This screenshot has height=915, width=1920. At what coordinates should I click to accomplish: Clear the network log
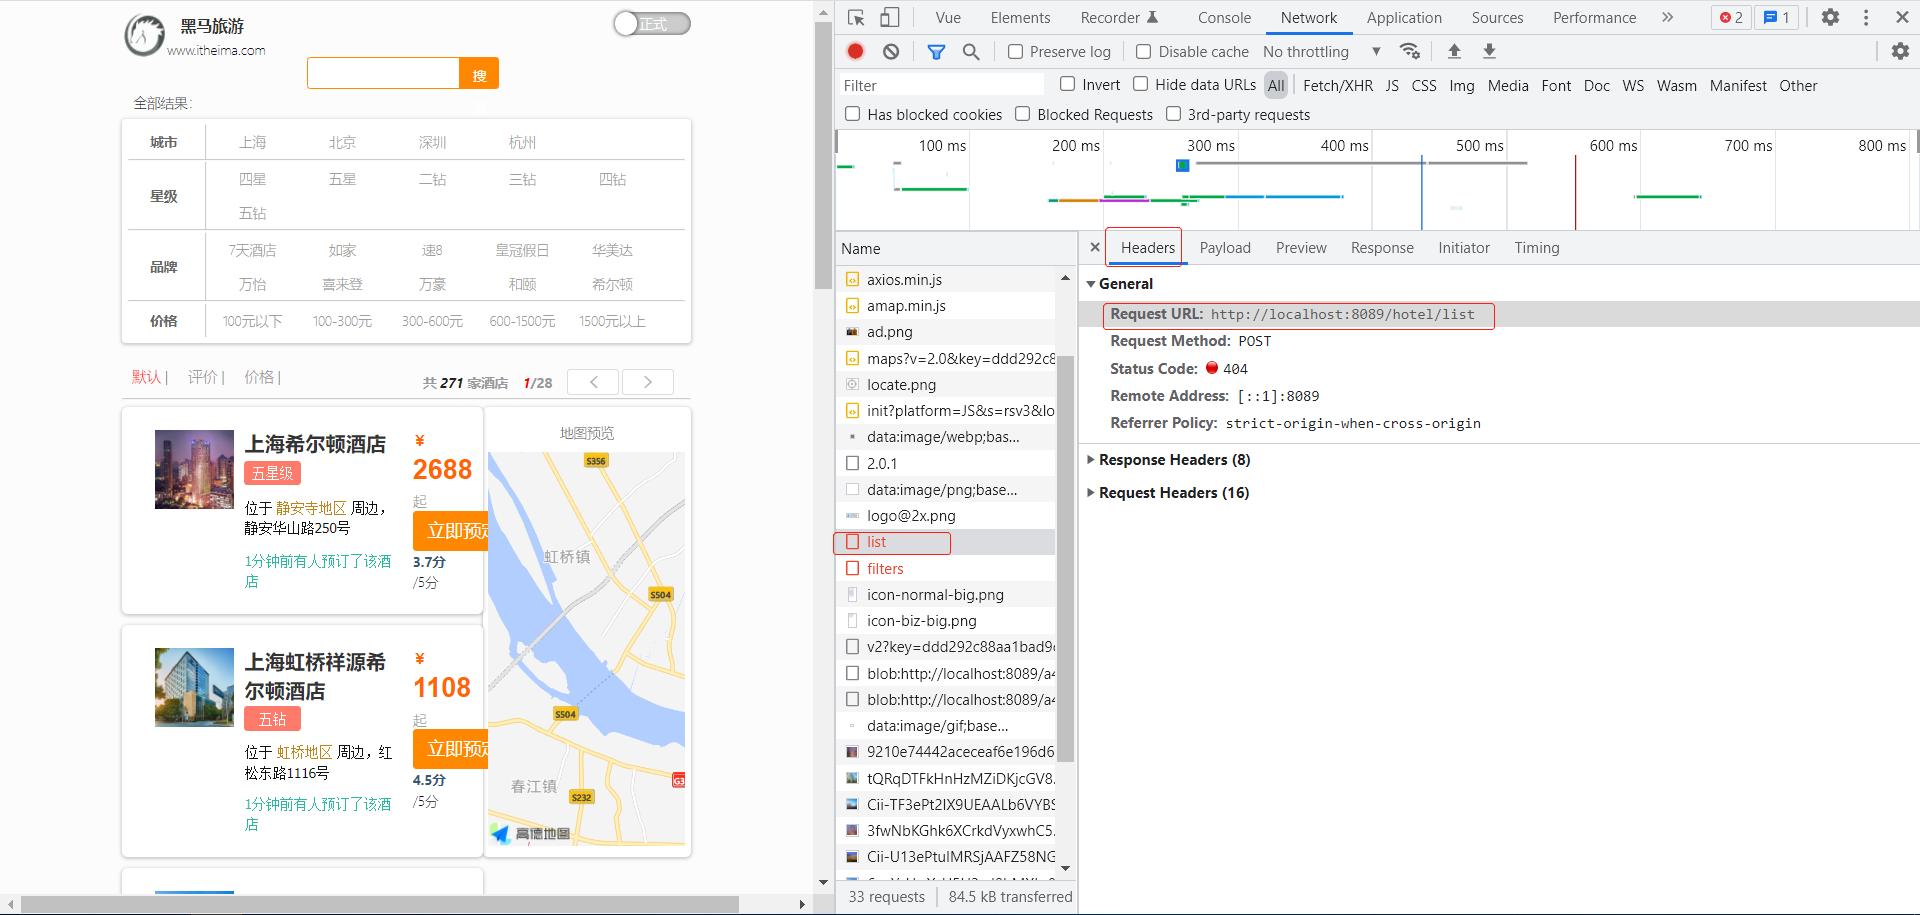[x=891, y=51]
